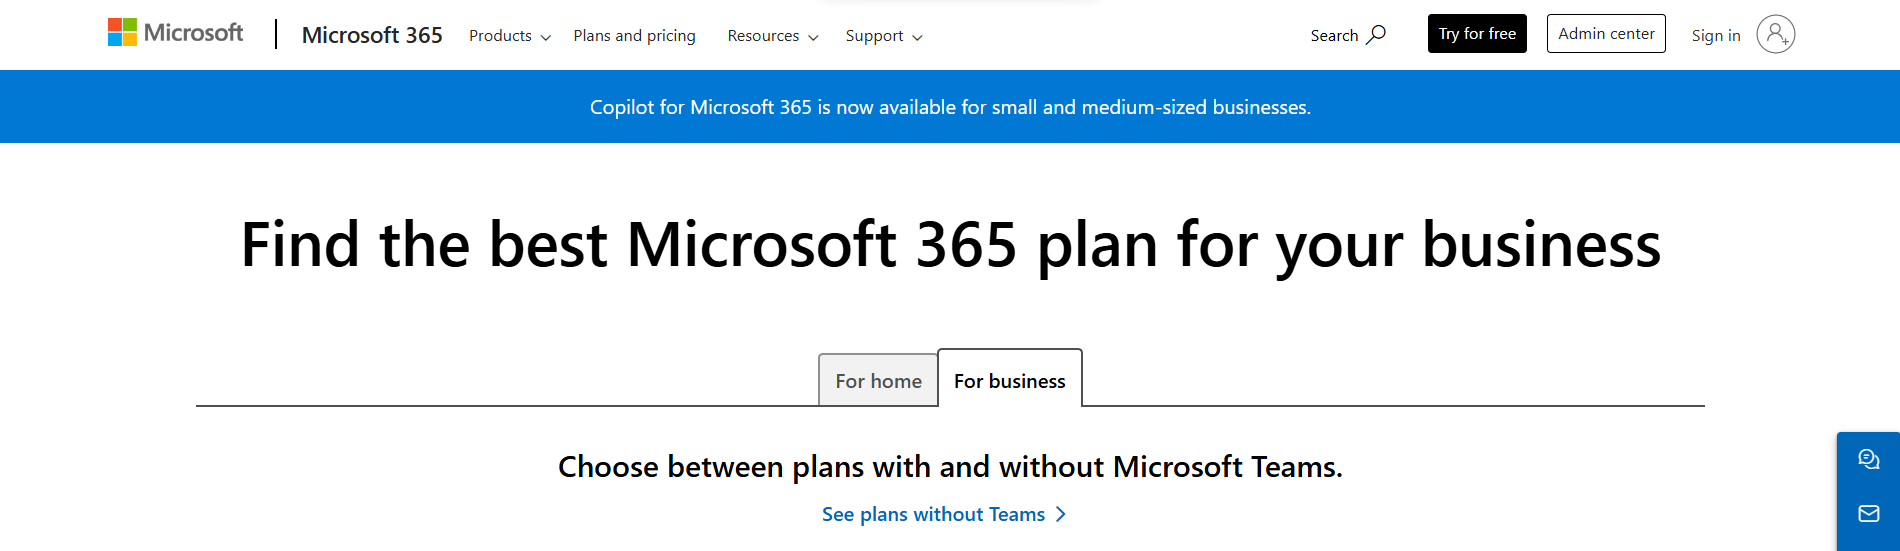
Task: Click the account avatar icon
Action: 1775,34
